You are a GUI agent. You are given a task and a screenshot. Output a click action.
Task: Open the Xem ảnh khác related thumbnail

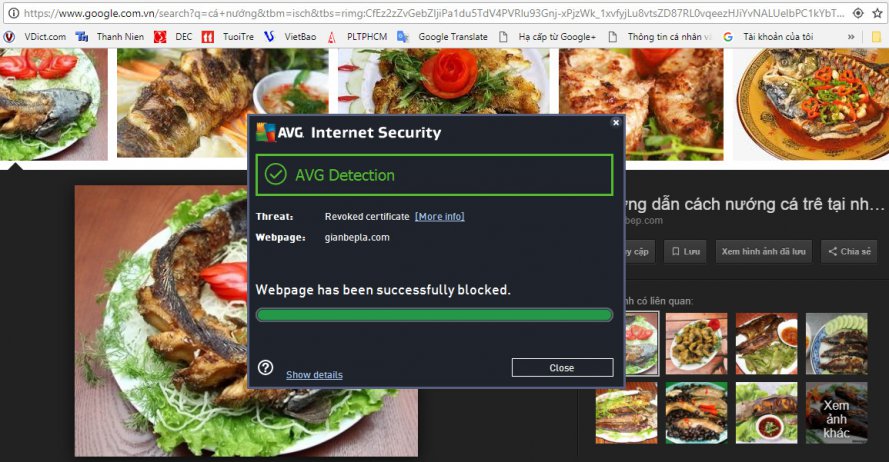(836, 412)
